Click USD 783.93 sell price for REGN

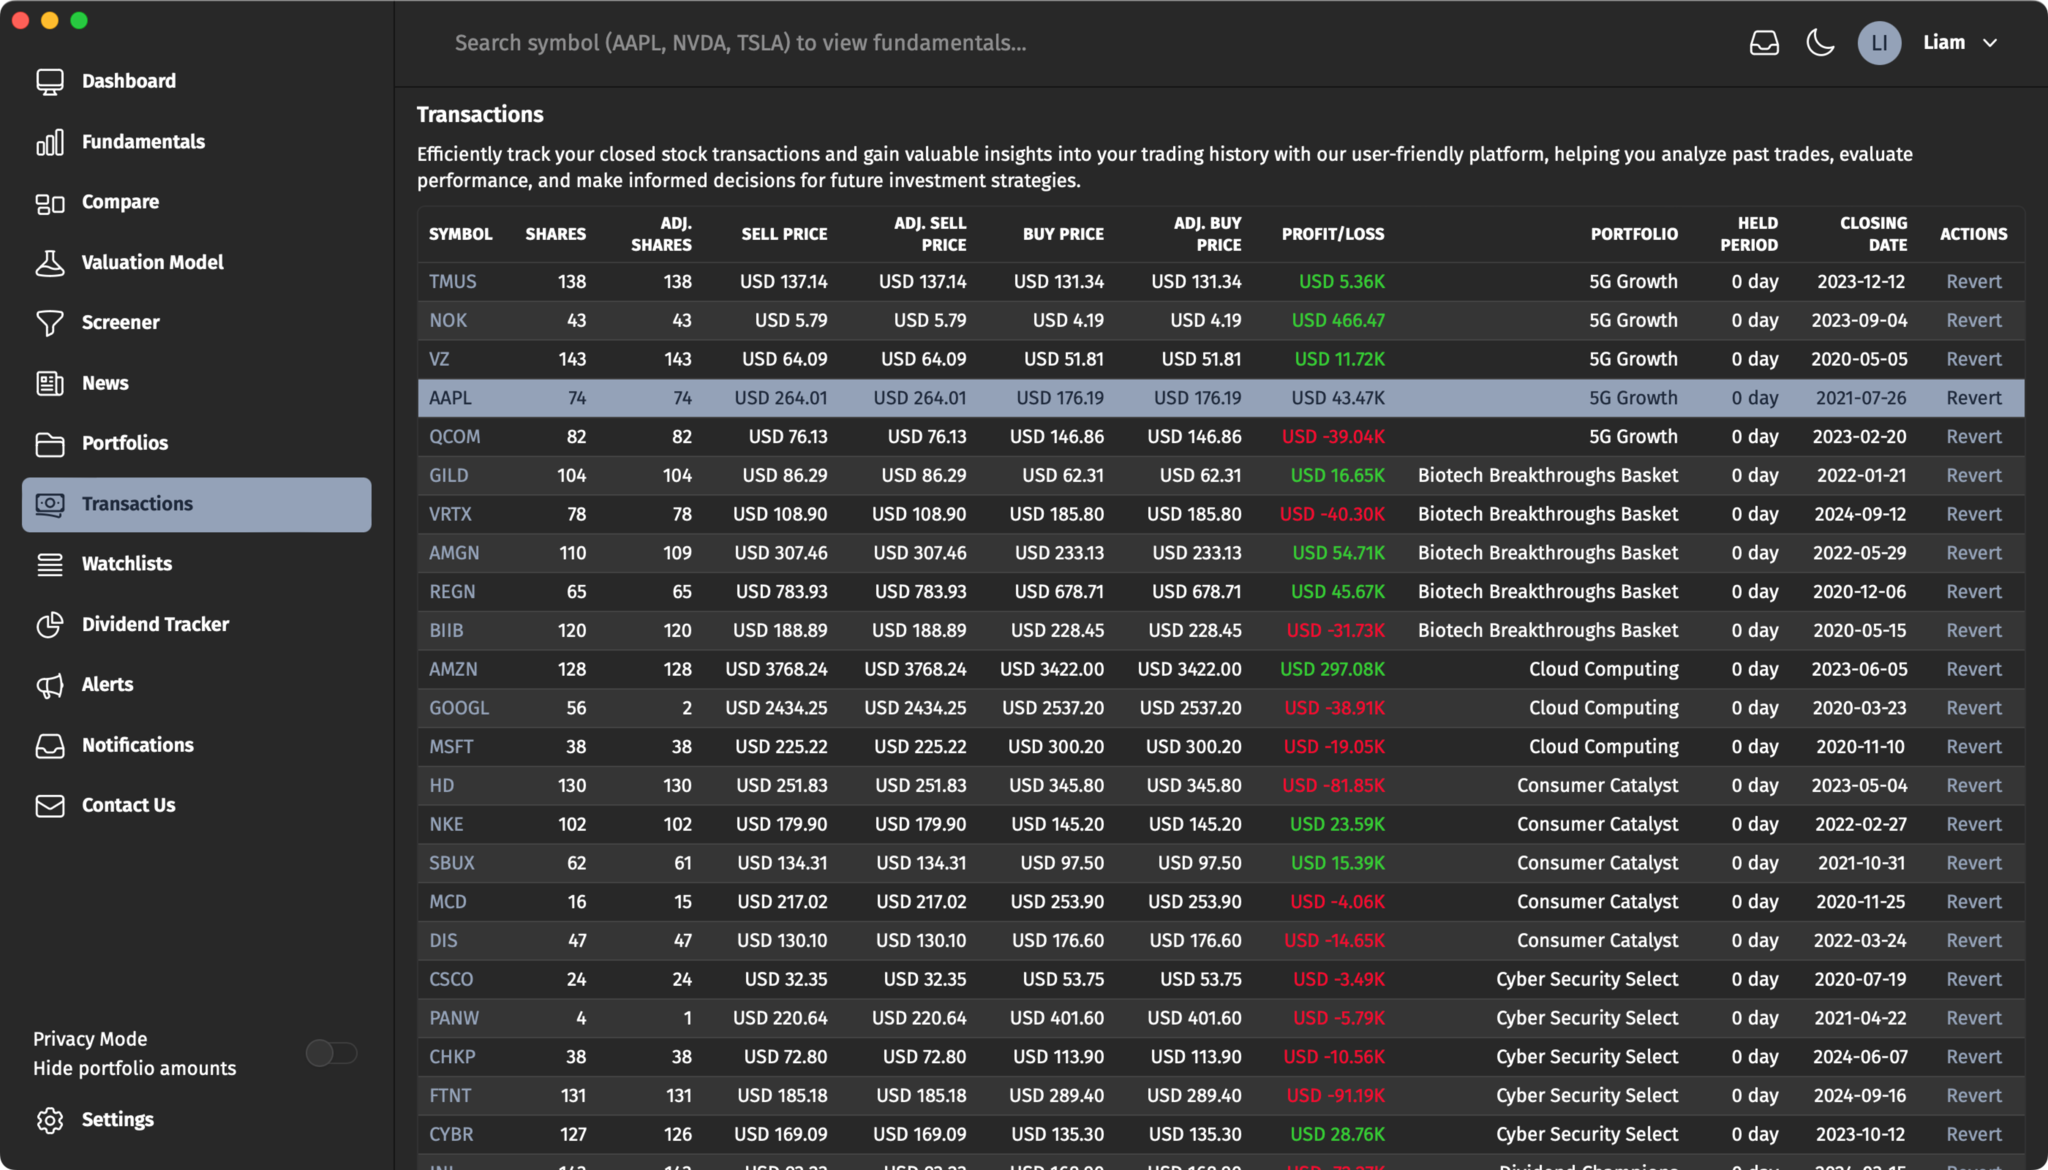(781, 592)
